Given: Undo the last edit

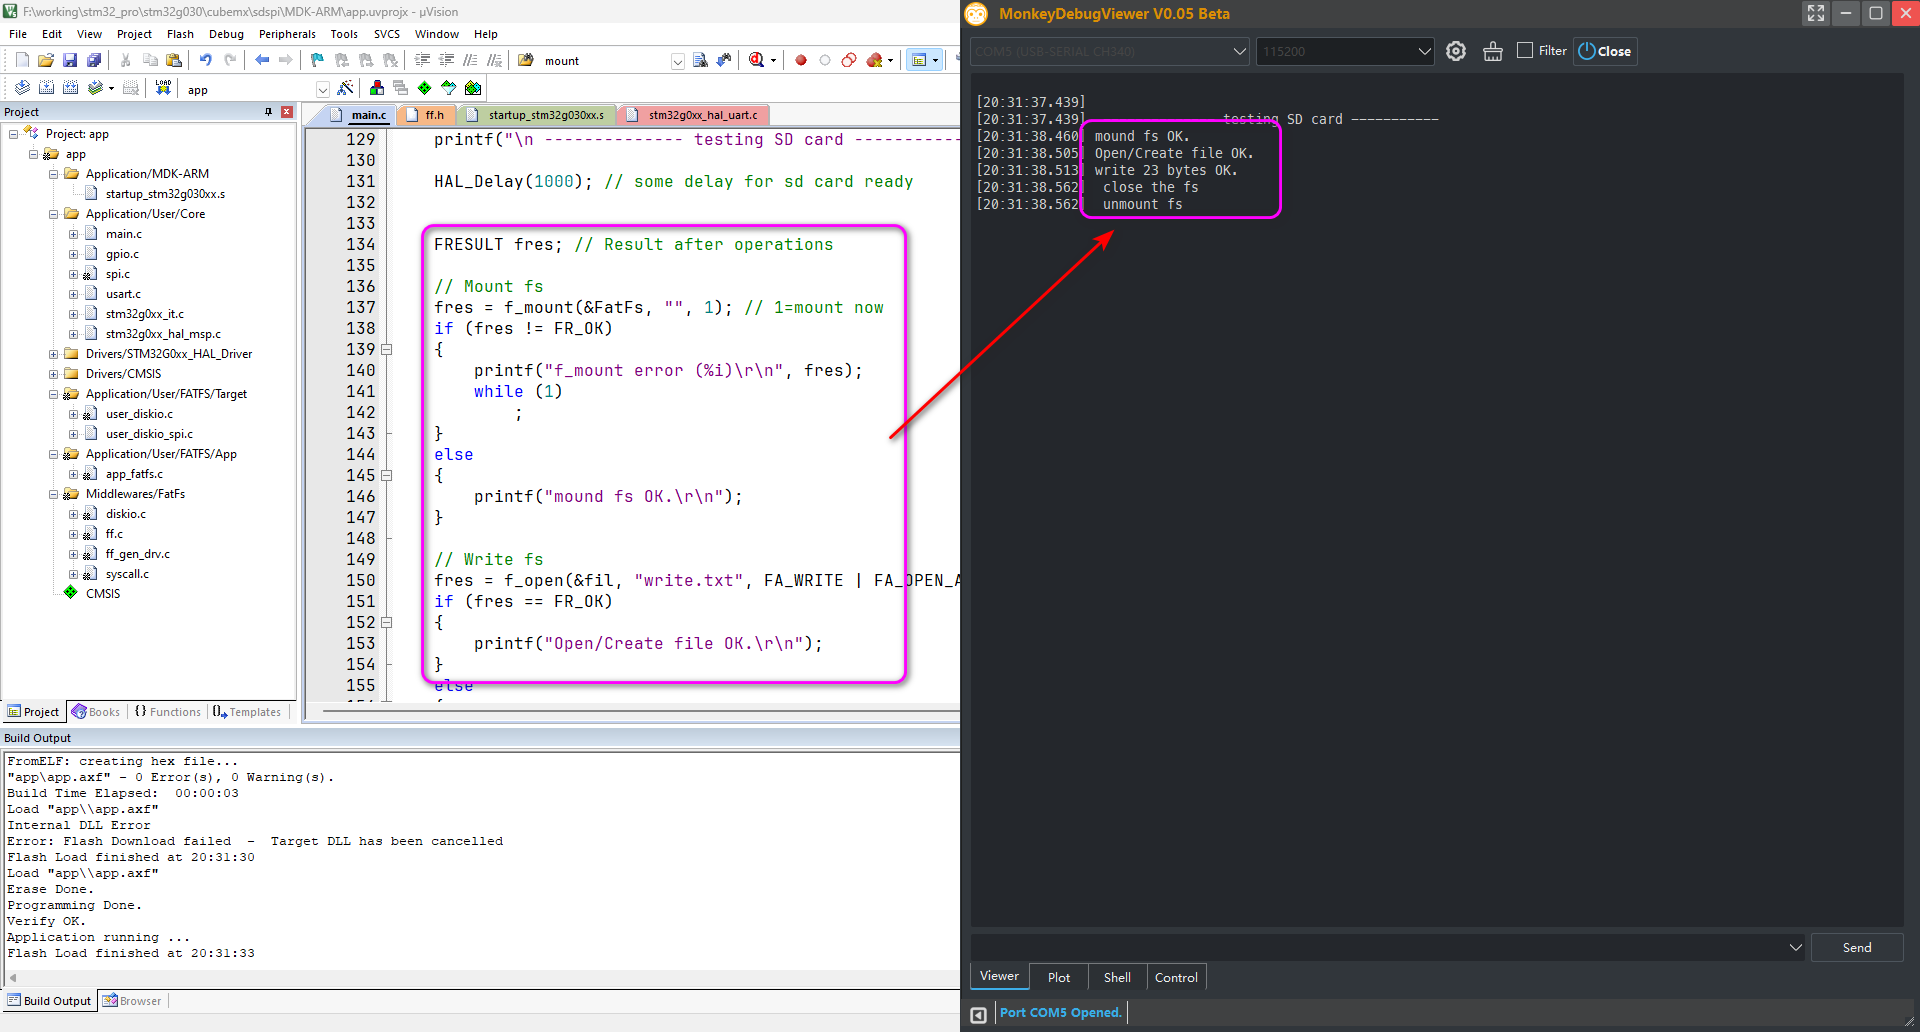Looking at the screenshot, I should click(205, 60).
